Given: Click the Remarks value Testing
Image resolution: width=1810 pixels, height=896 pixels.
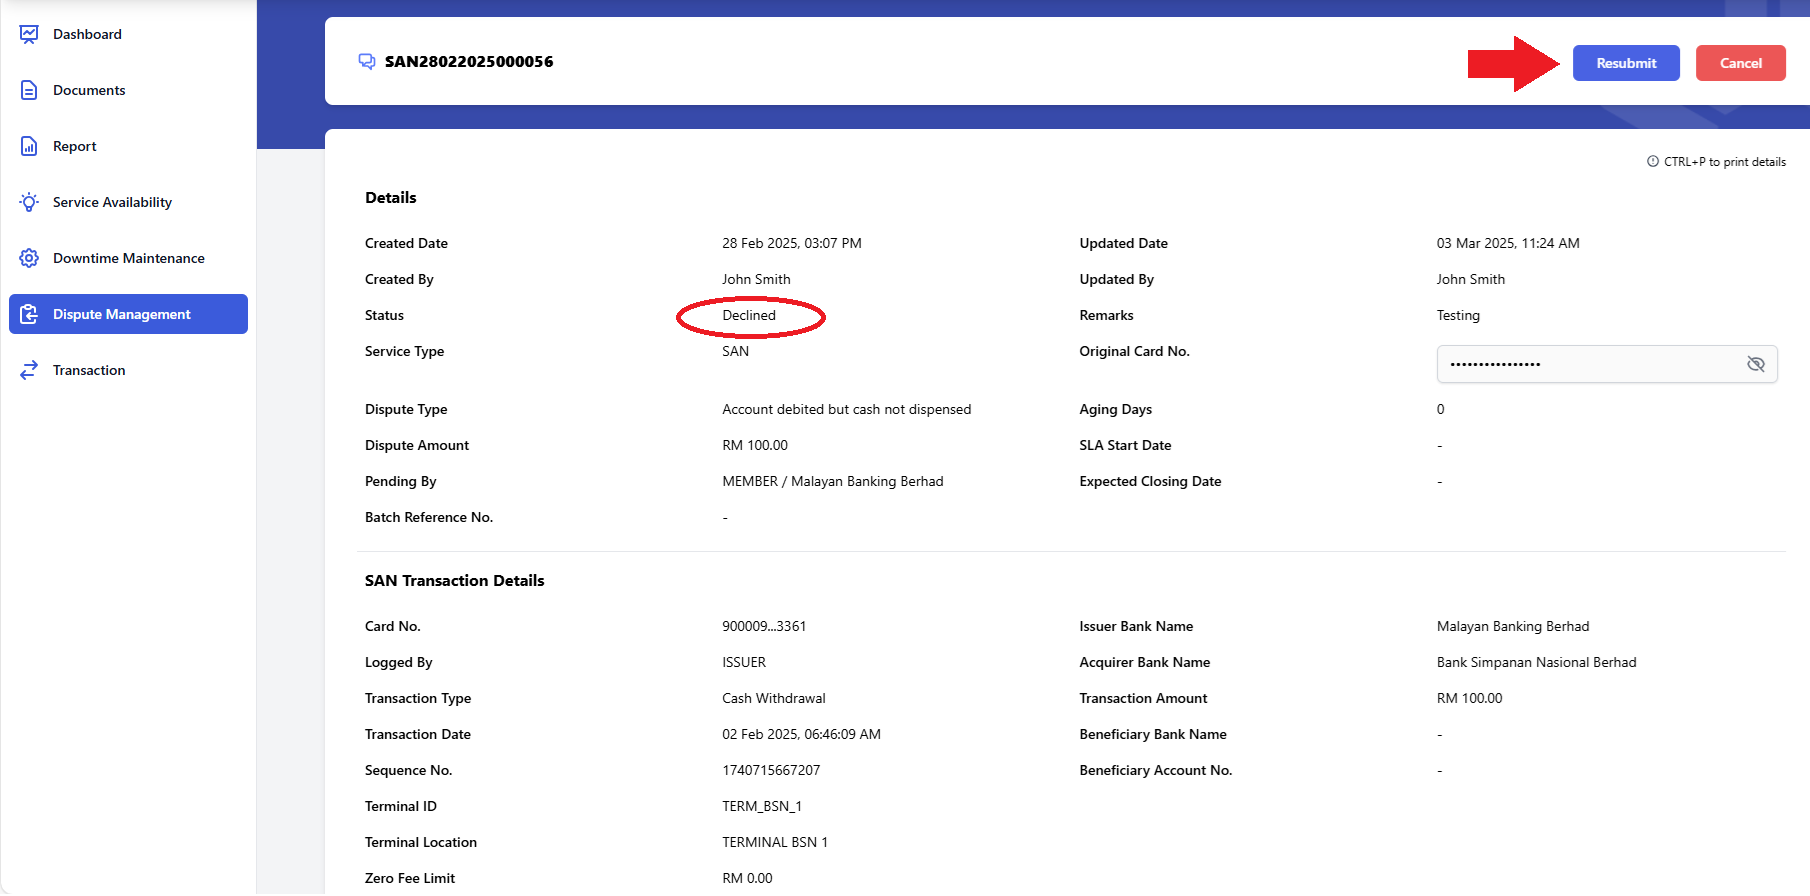Looking at the screenshot, I should [x=1458, y=315].
